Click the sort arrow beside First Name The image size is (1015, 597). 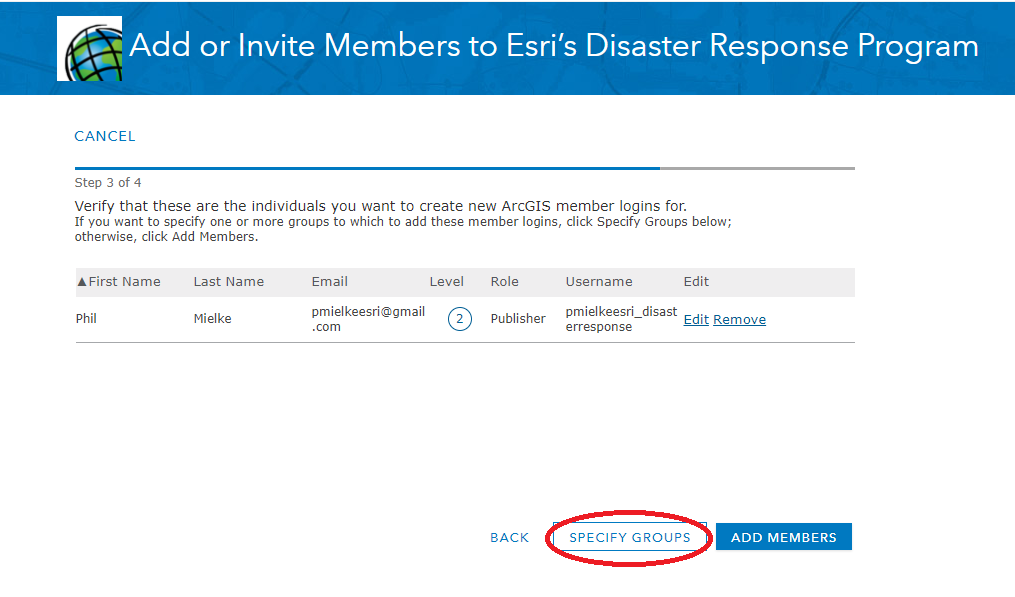click(x=82, y=282)
